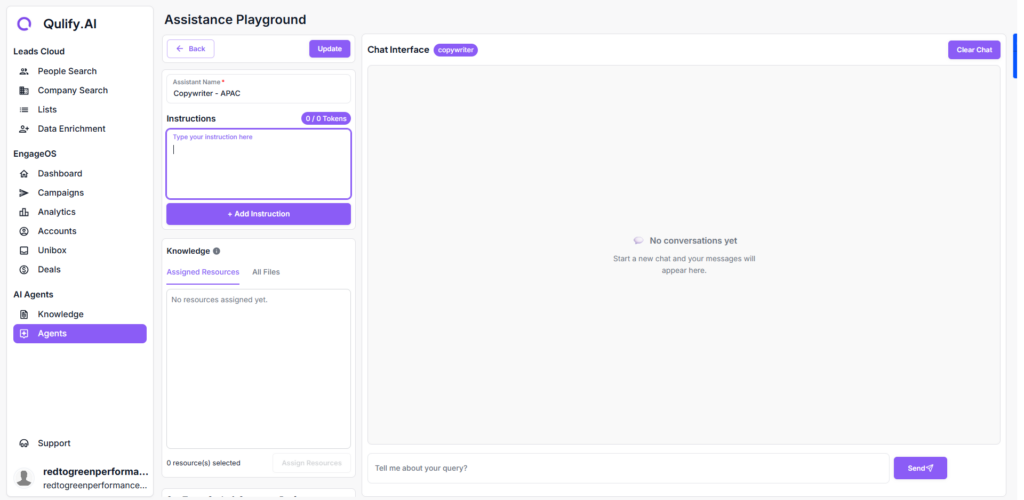Click the redtogreenperforma... account name

click(95, 472)
